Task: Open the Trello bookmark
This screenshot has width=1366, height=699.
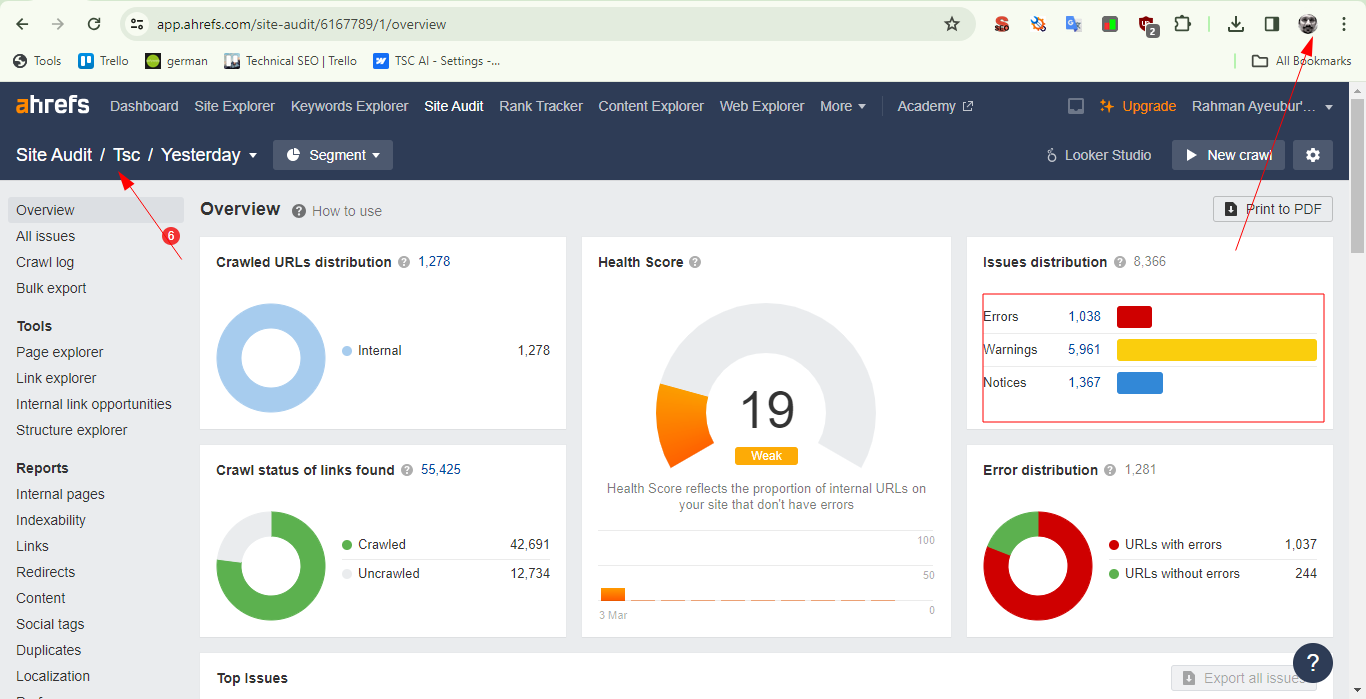Action: point(104,61)
